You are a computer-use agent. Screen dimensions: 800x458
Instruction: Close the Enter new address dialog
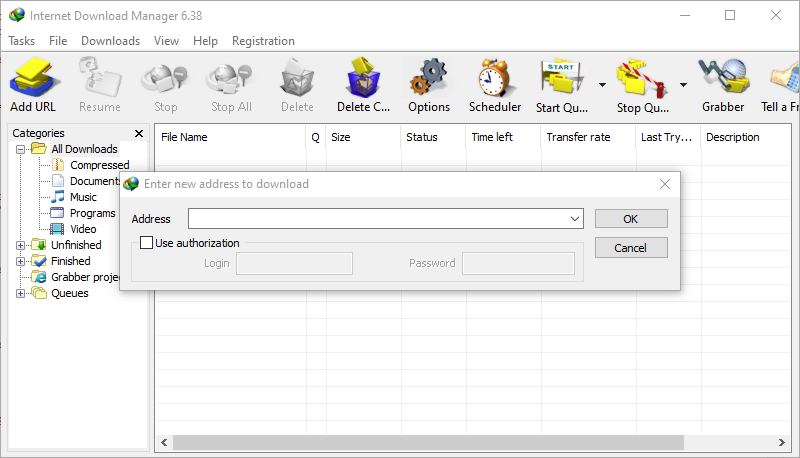(x=665, y=184)
